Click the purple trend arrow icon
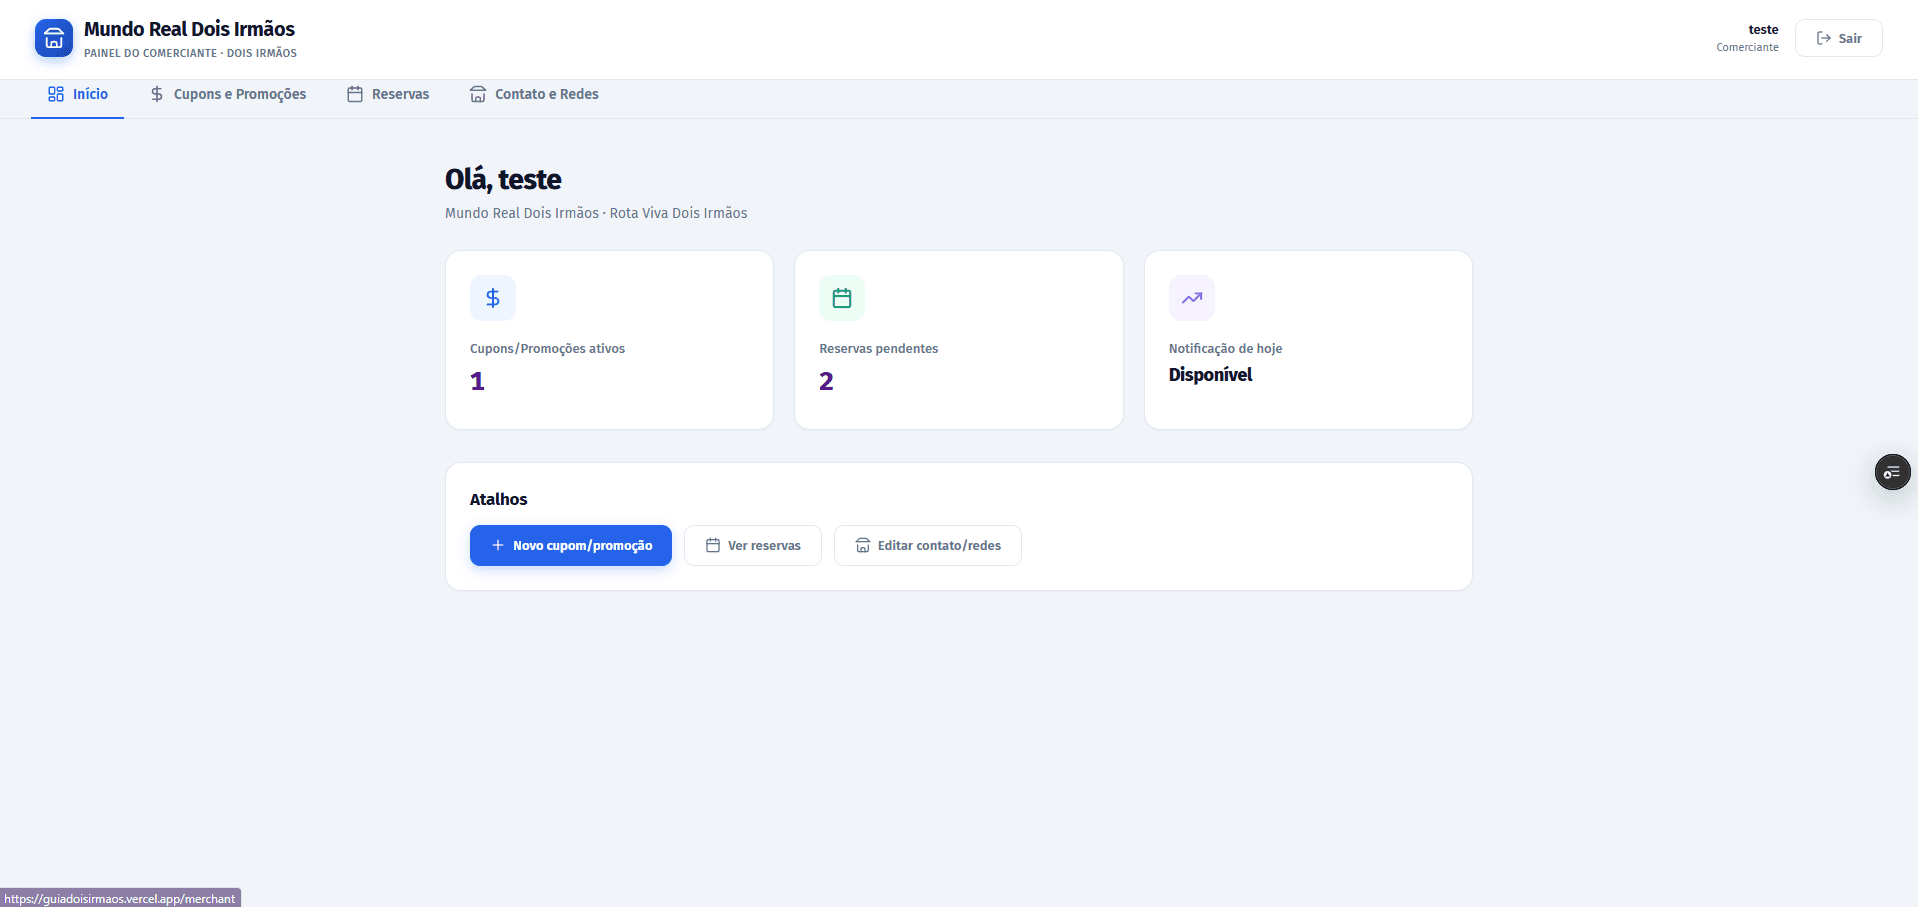Viewport: 1918px width, 907px height. click(1192, 298)
